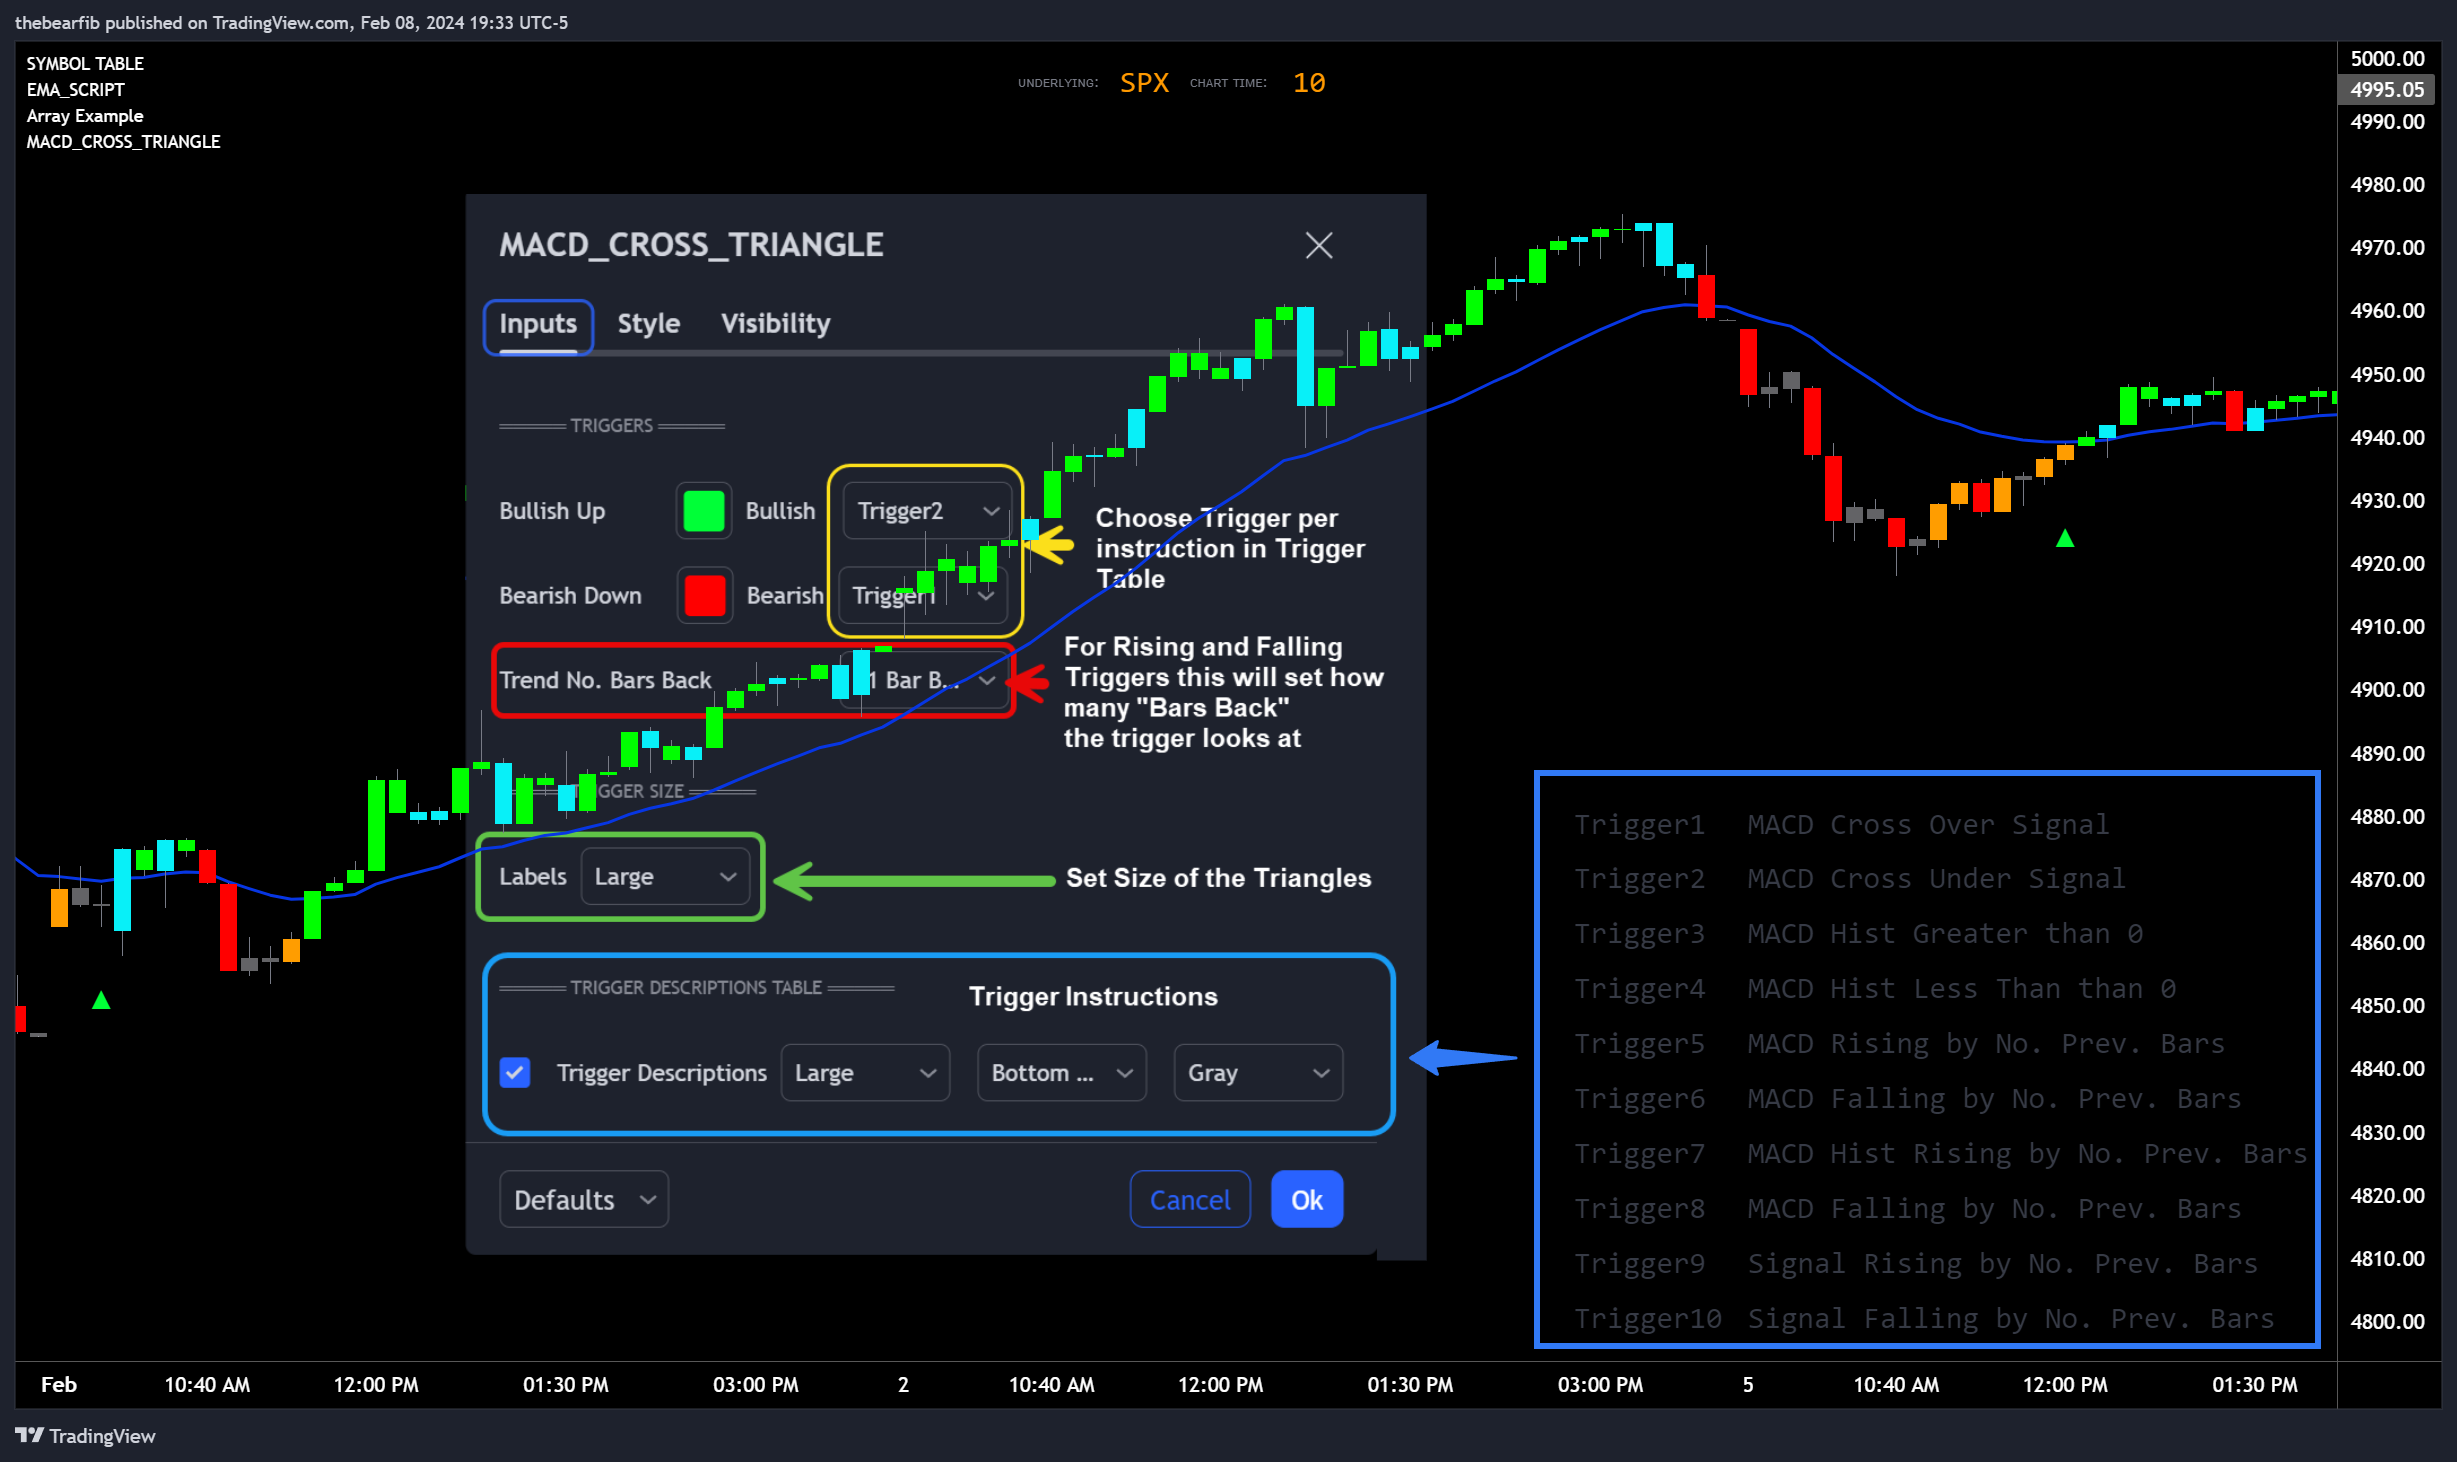This screenshot has width=2457, height=1462.
Task: Switch to the Inputs tab
Action: coord(538,324)
